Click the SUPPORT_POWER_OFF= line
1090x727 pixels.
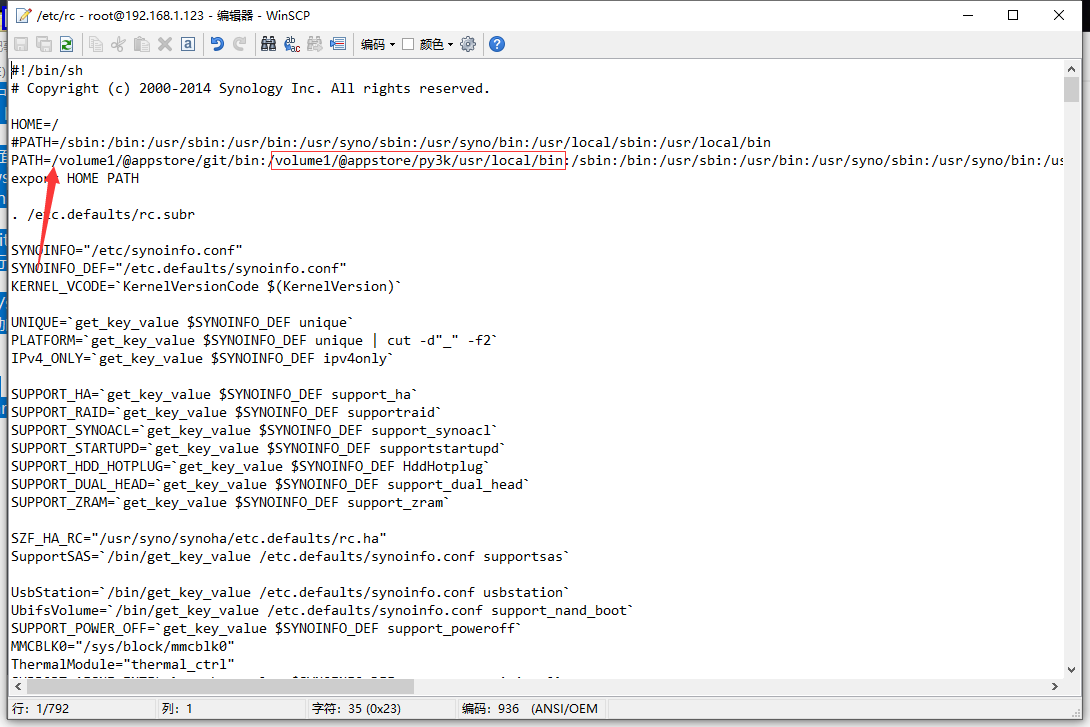266,628
